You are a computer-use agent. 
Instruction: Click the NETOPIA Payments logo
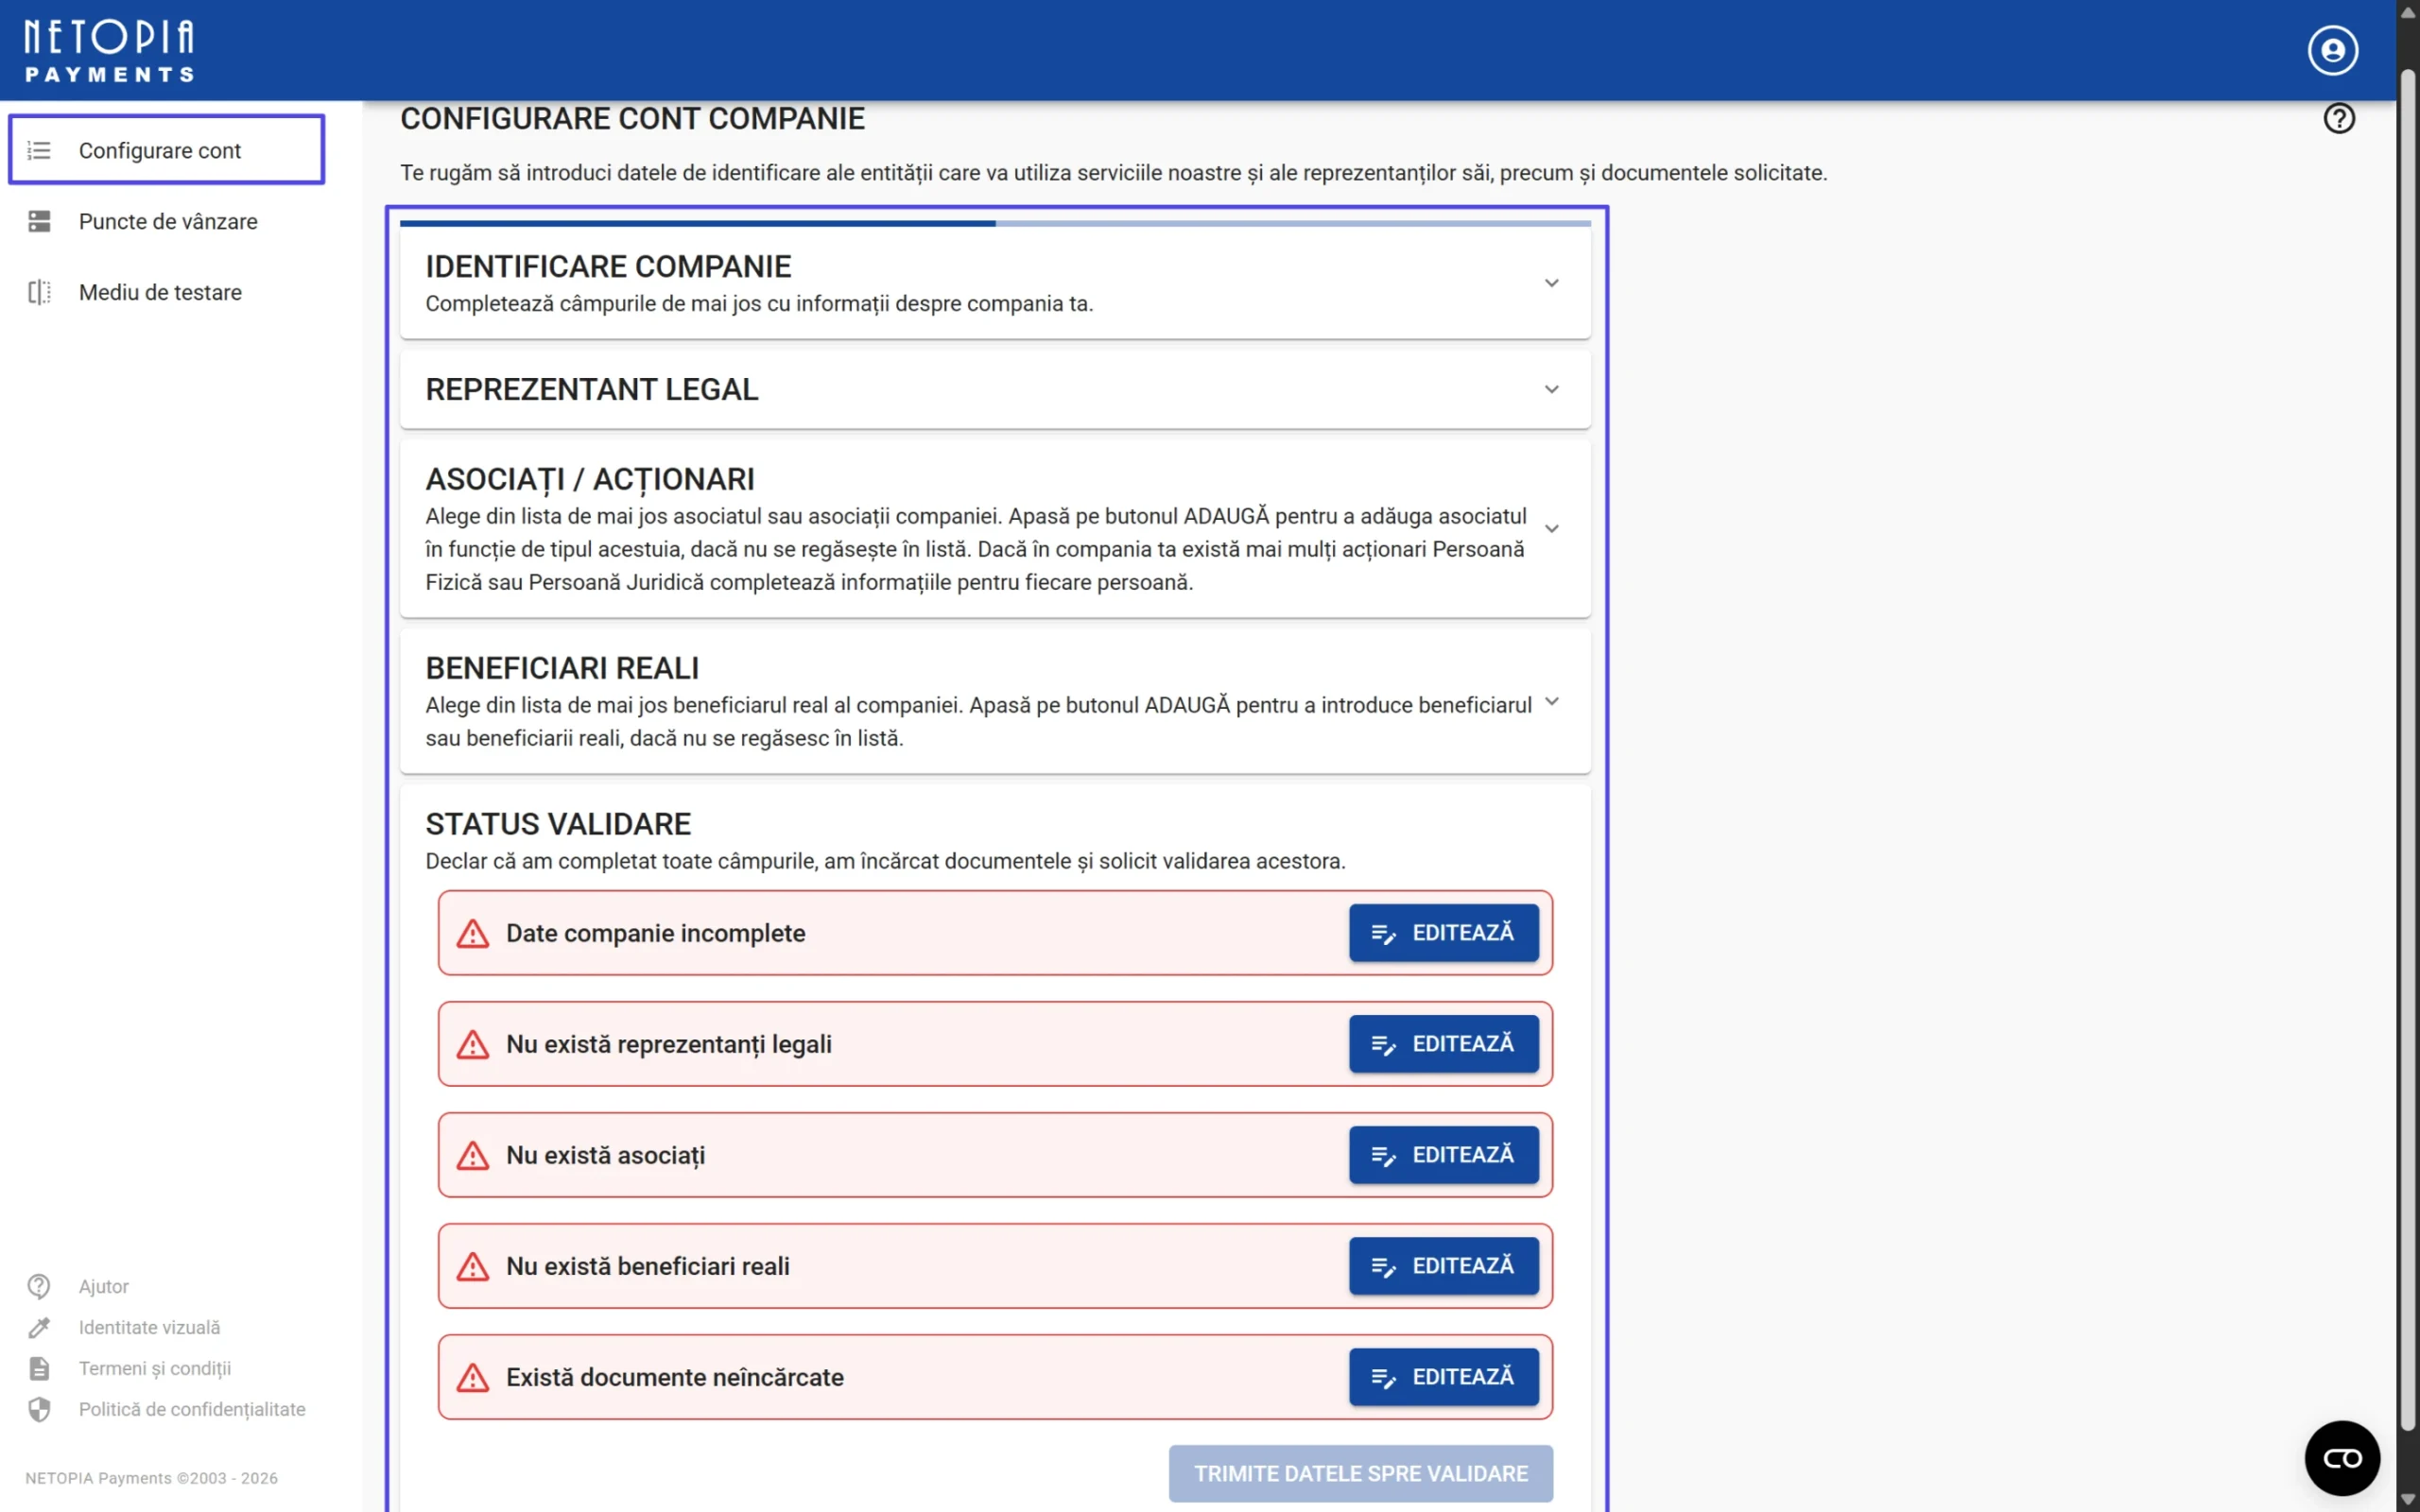109,50
